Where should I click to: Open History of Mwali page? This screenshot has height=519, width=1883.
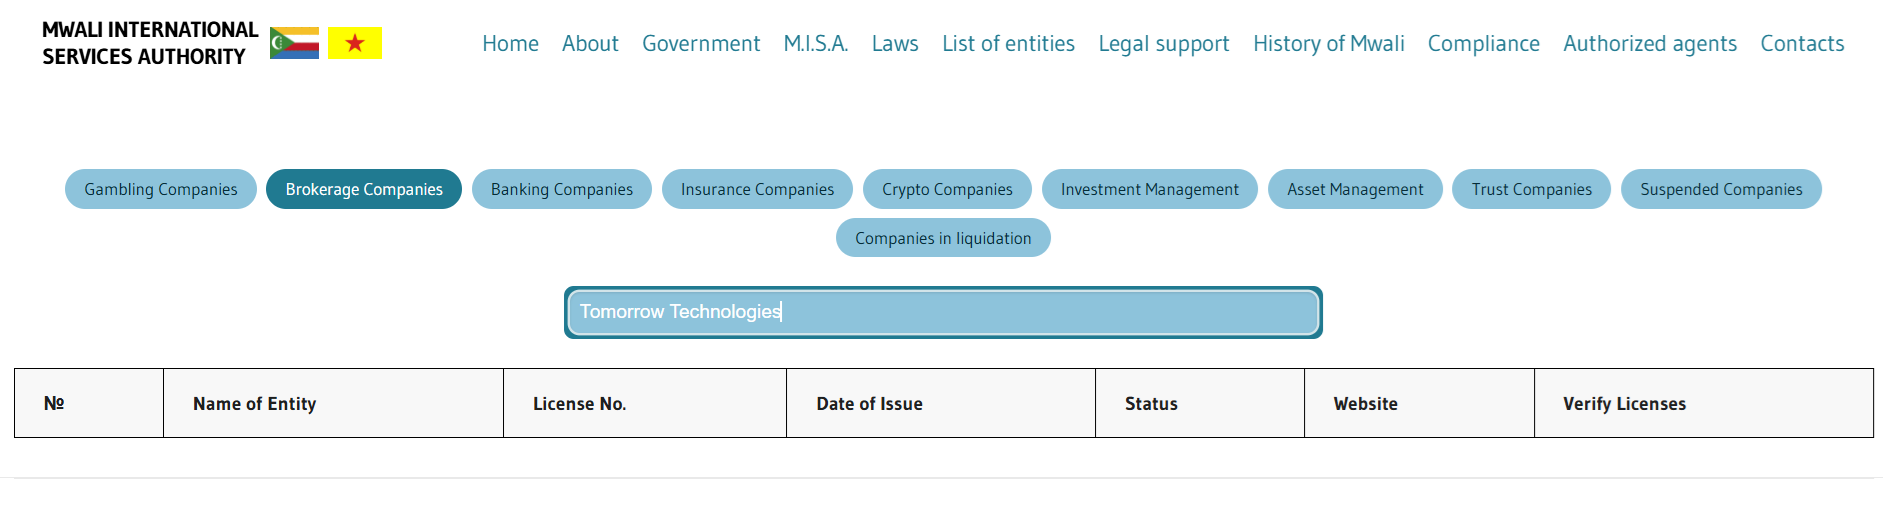pos(1329,44)
